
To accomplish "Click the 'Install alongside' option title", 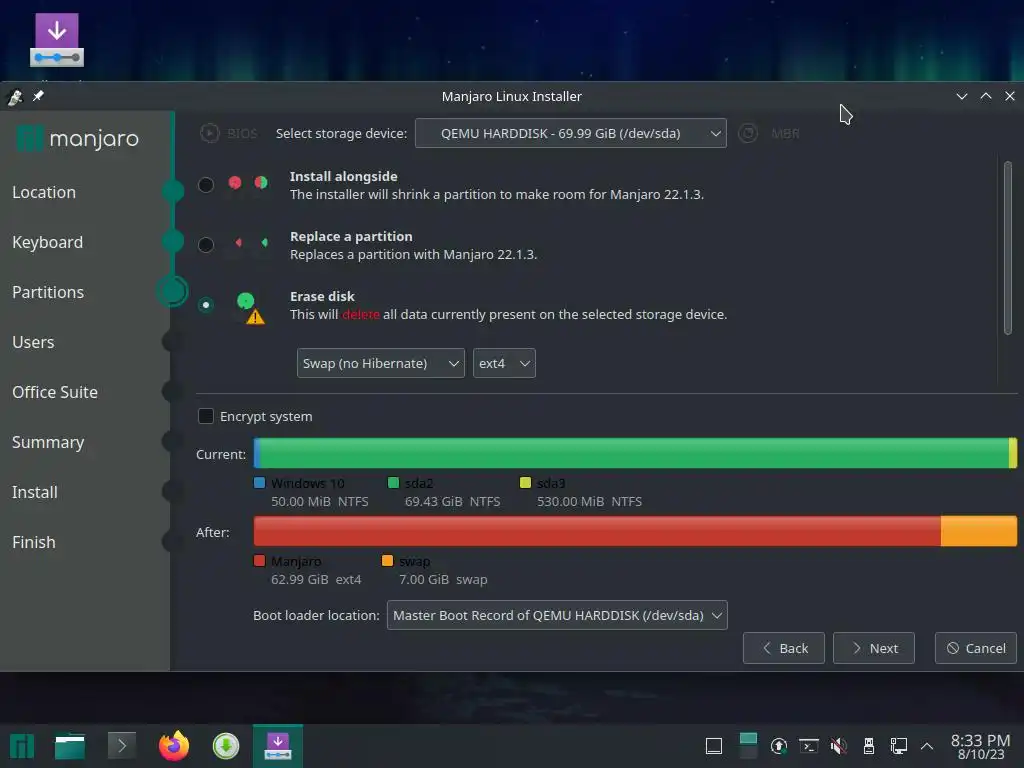I will pyautogui.click(x=344, y=176).
